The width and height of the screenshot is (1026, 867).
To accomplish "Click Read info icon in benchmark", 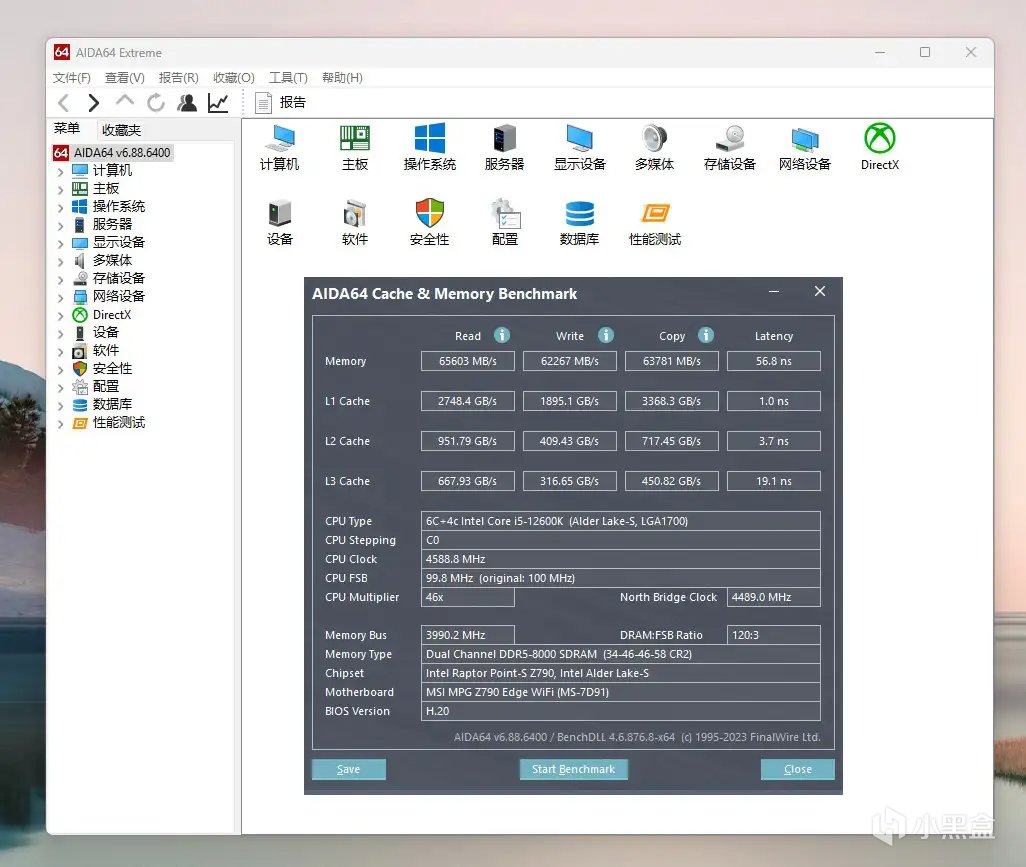I will click(x=502, y=335).
